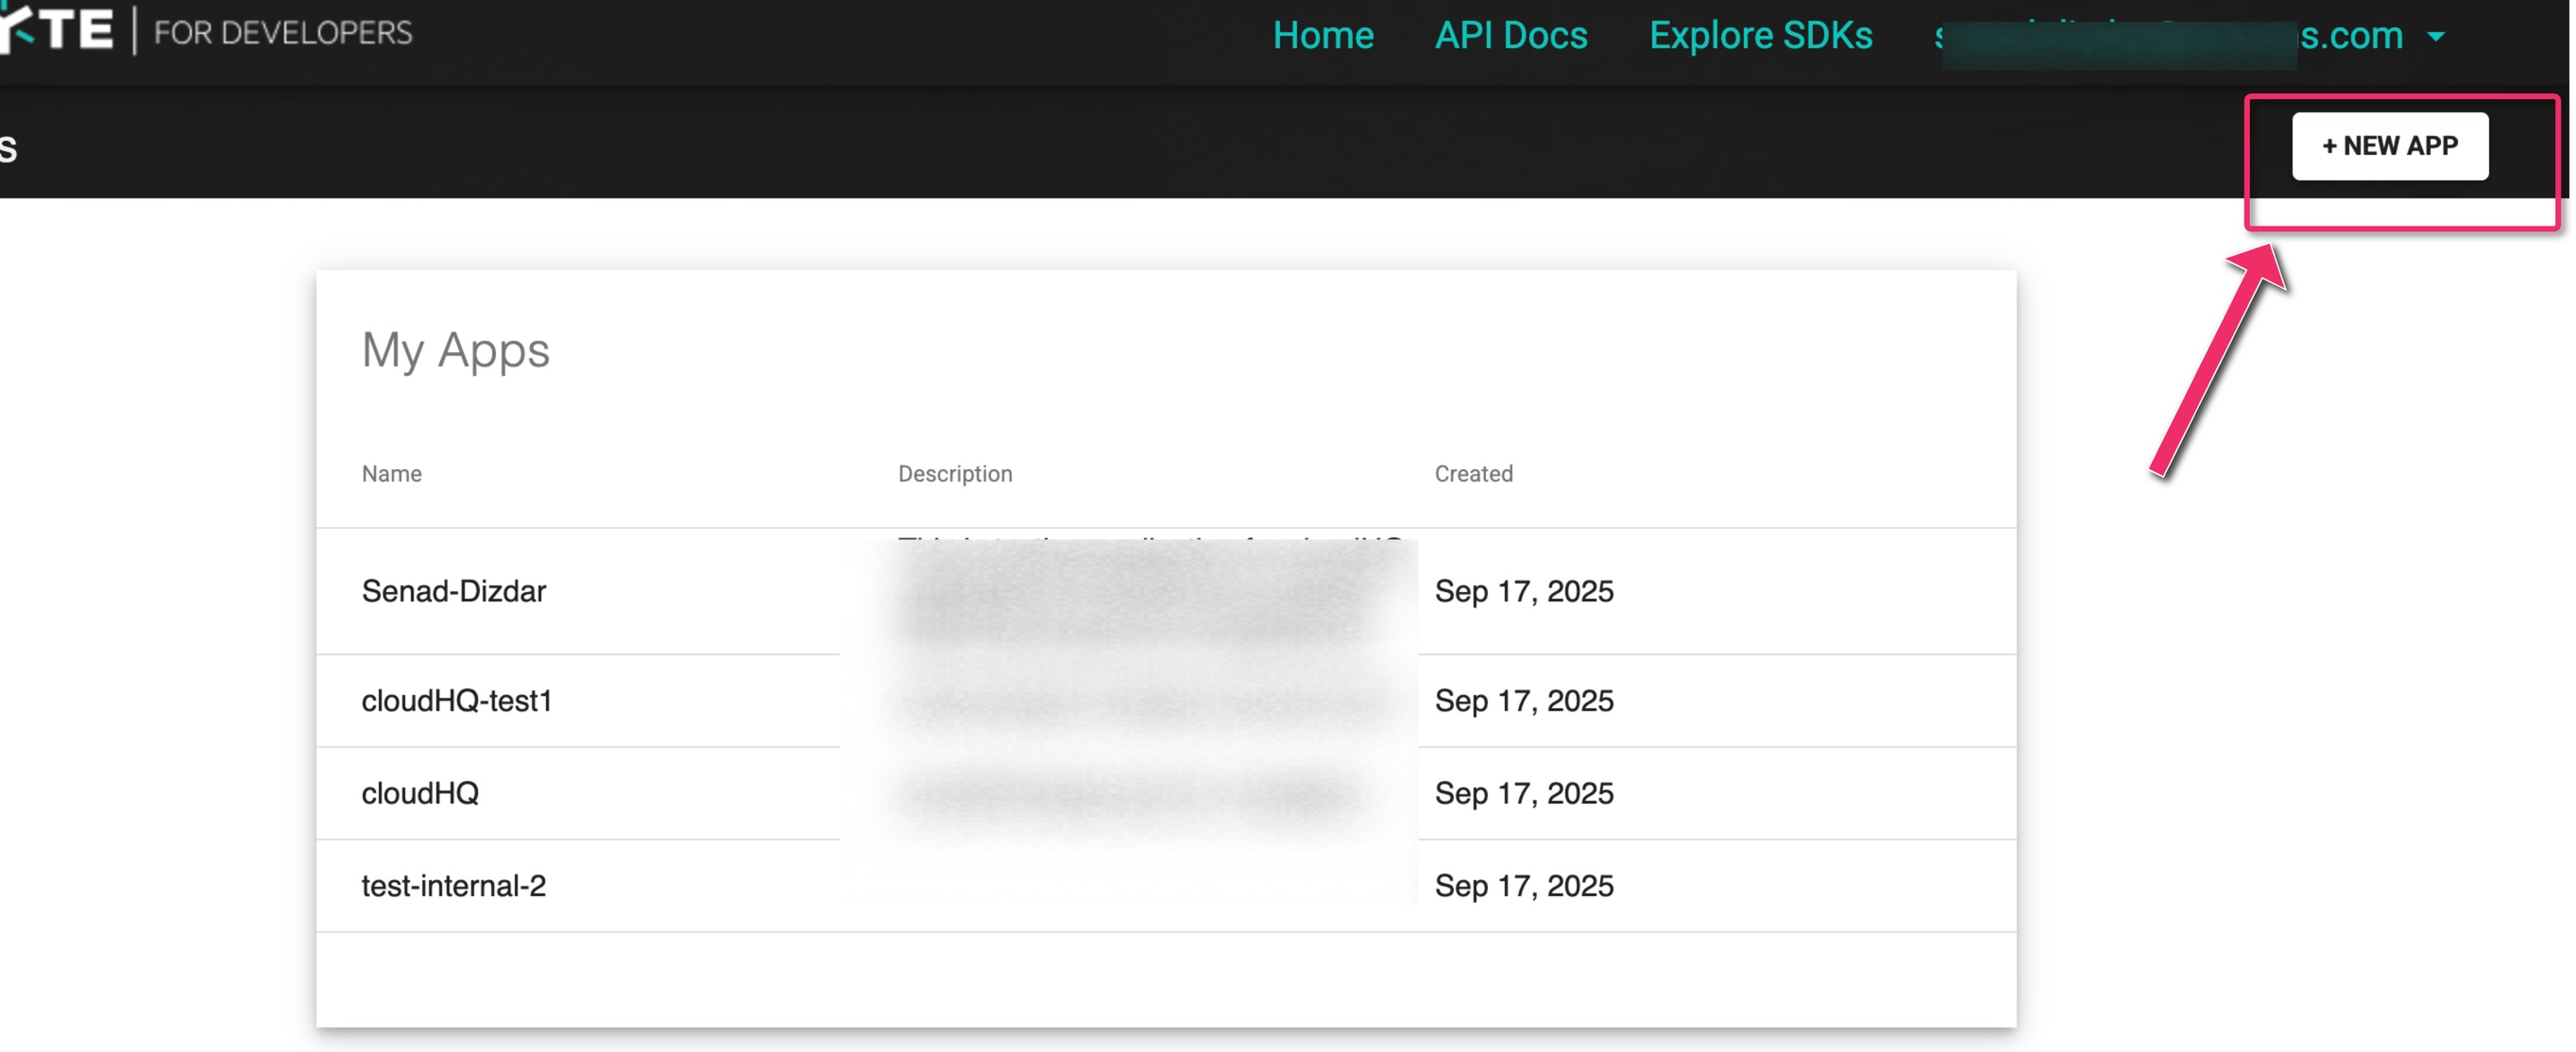Open the test-internal-2 app

[453, 885]
